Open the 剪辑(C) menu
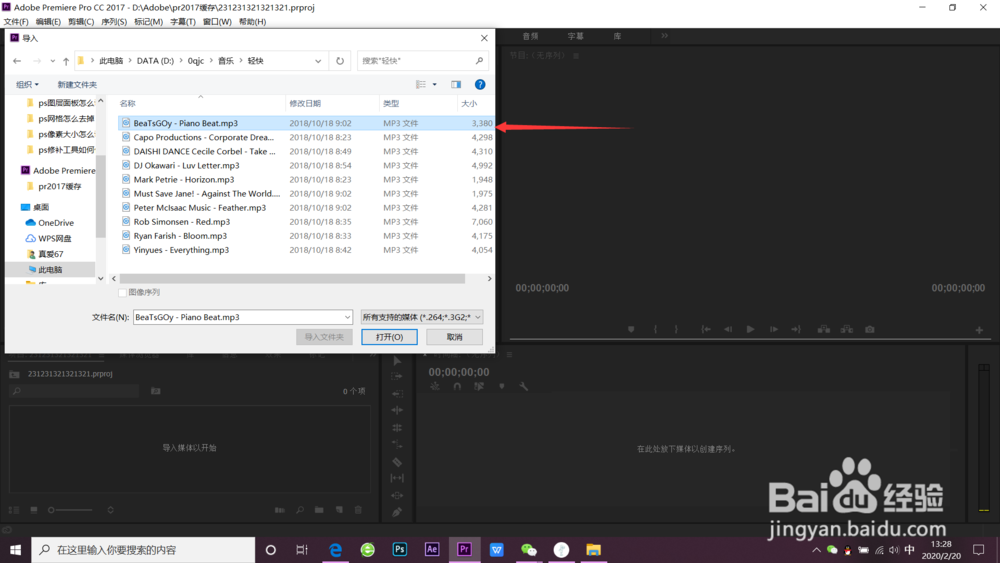 click(x=81, y=22)
